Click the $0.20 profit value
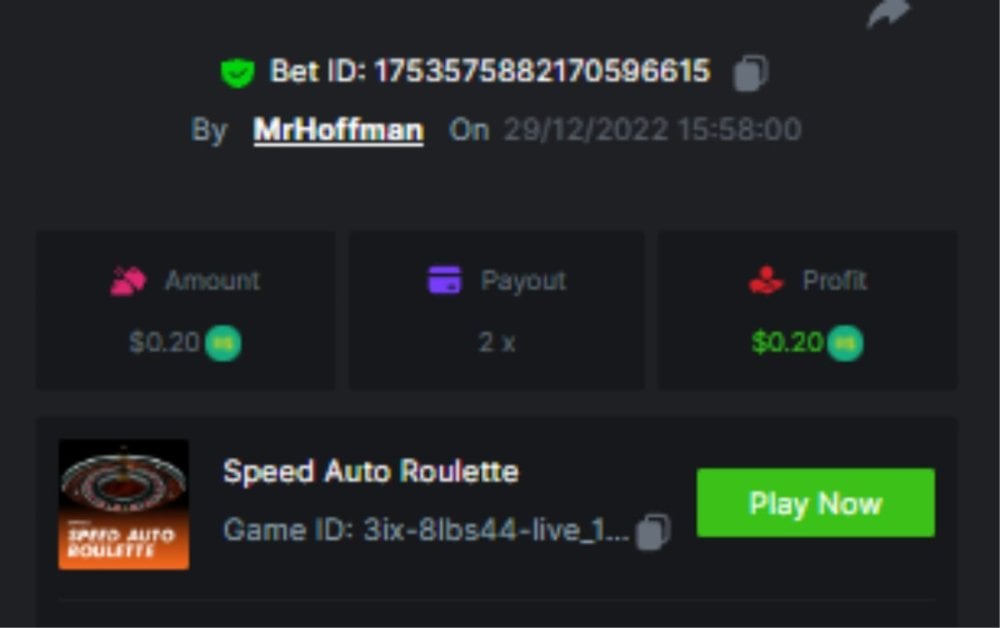This screenshot has width=1000, height=628. pos(787,343)
